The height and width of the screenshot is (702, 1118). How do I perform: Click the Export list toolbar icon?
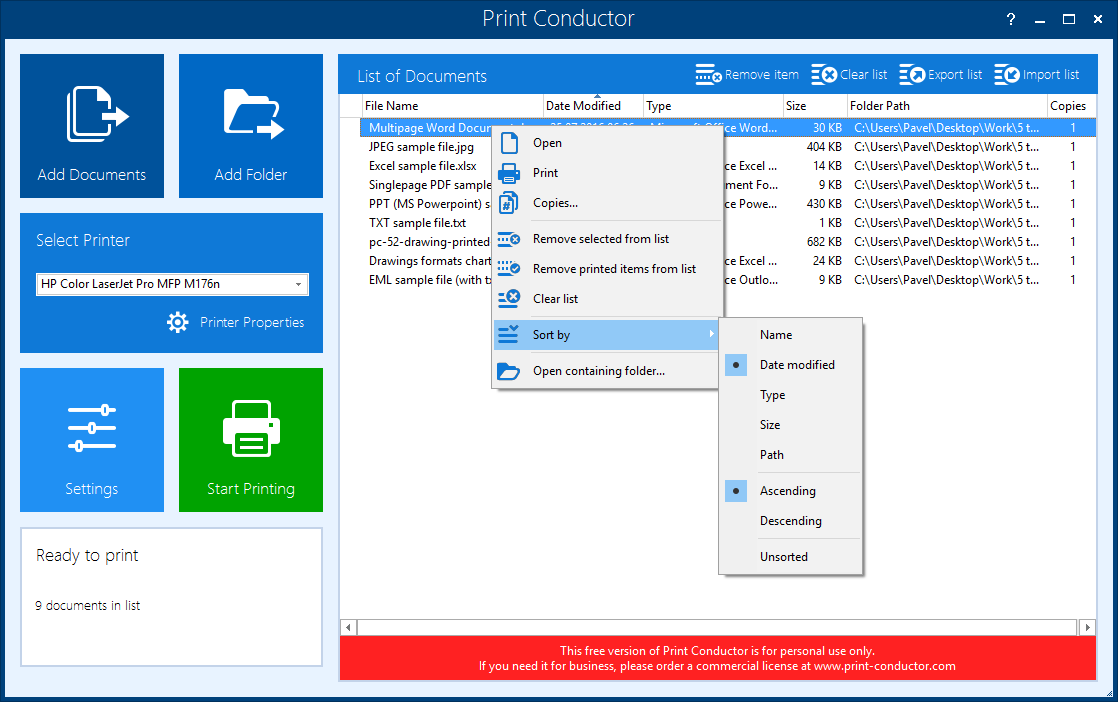pyautogui.click(x=912, y=74)
